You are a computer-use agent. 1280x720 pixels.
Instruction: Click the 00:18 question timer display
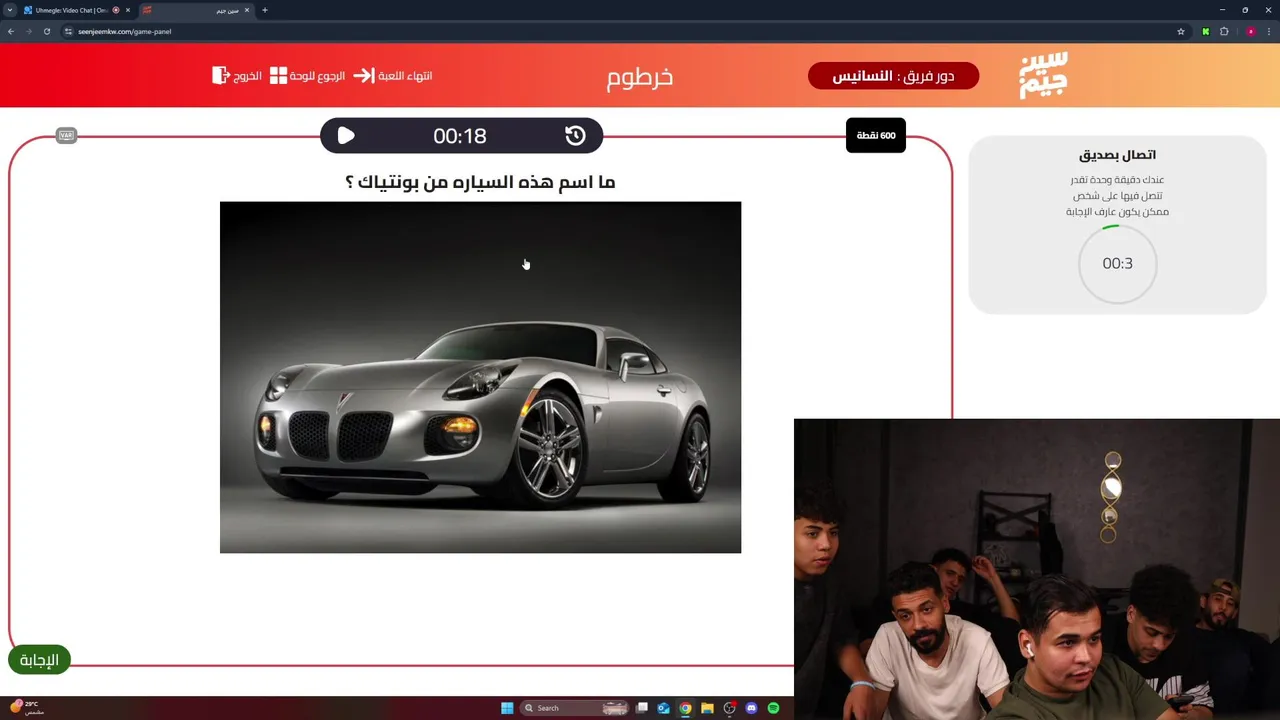pyautogui.click(x=459, y=136)
